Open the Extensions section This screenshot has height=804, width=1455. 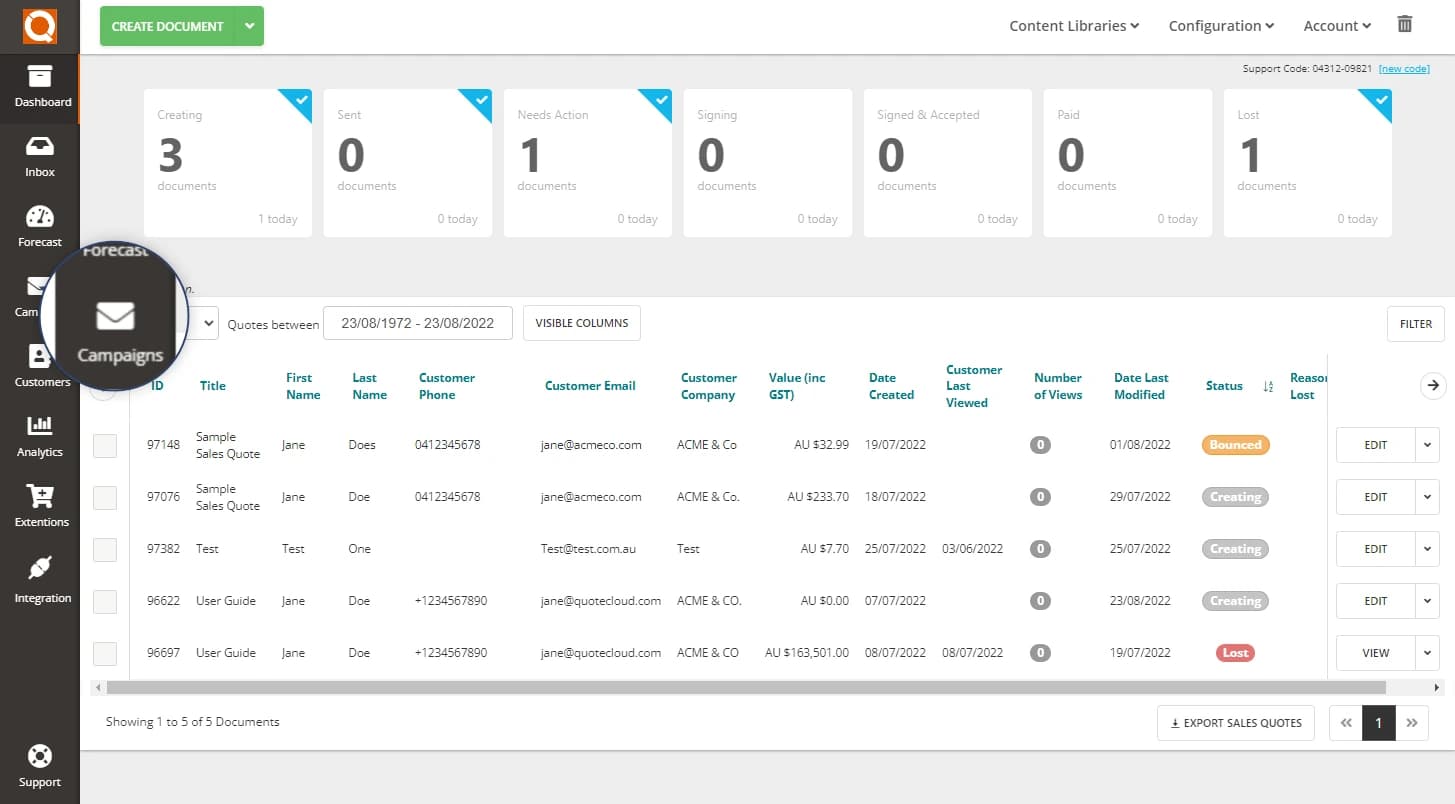pos(40,508)
